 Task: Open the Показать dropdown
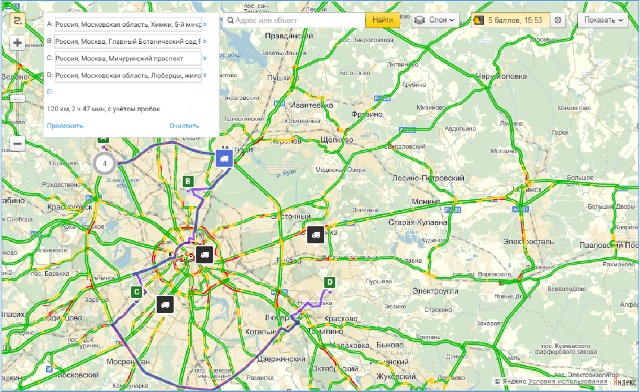click(x=603, y=20)
